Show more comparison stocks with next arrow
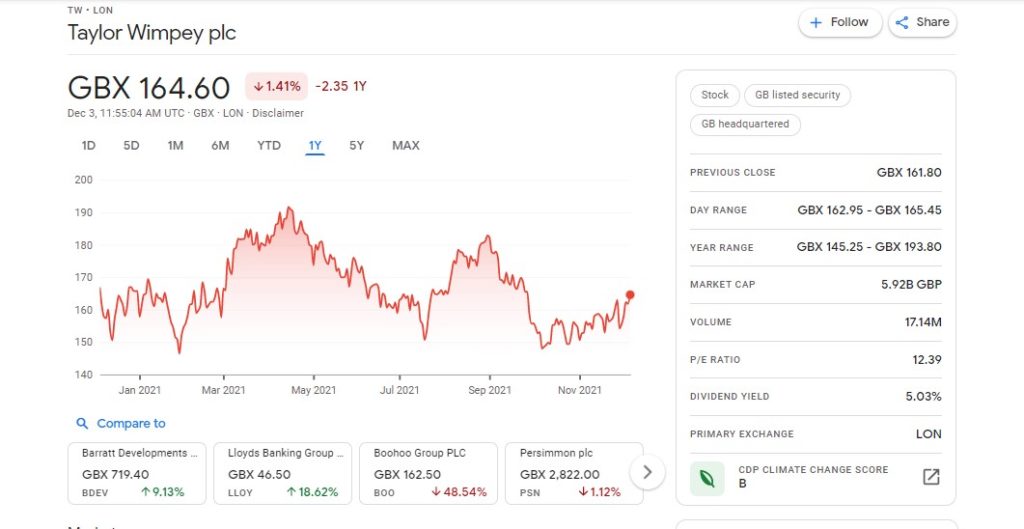The image size is (1024, 529). pos(647,472)
